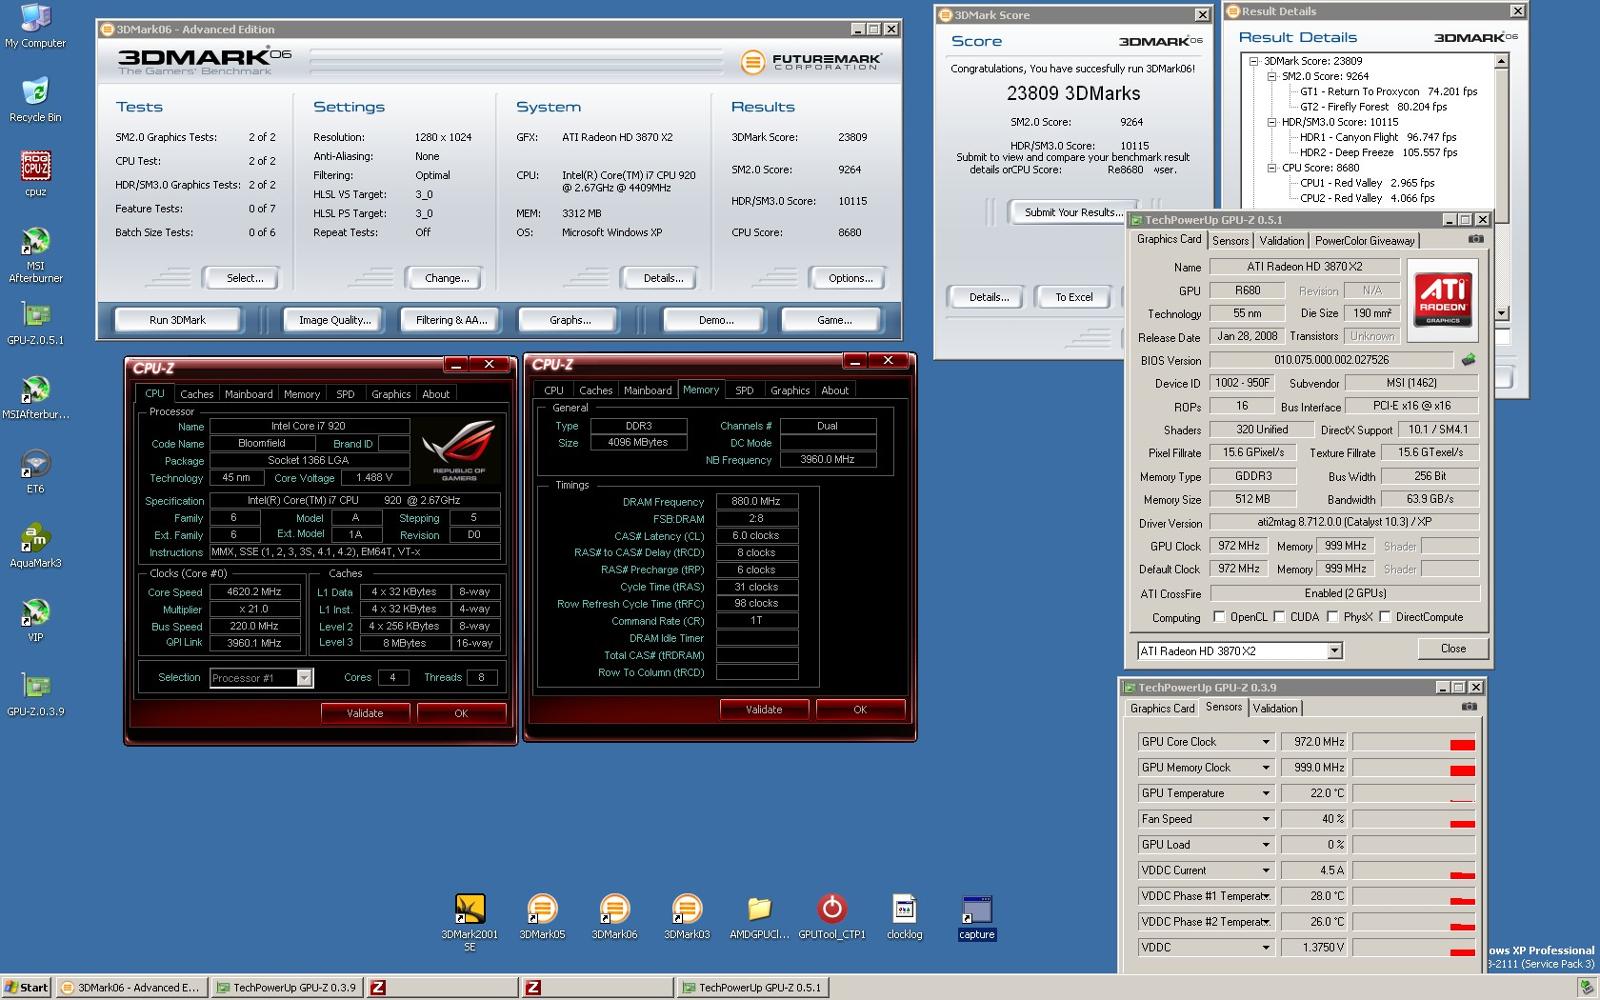Open the PowerColor Giveaway tab in GPU-Z

point(1365,241)
